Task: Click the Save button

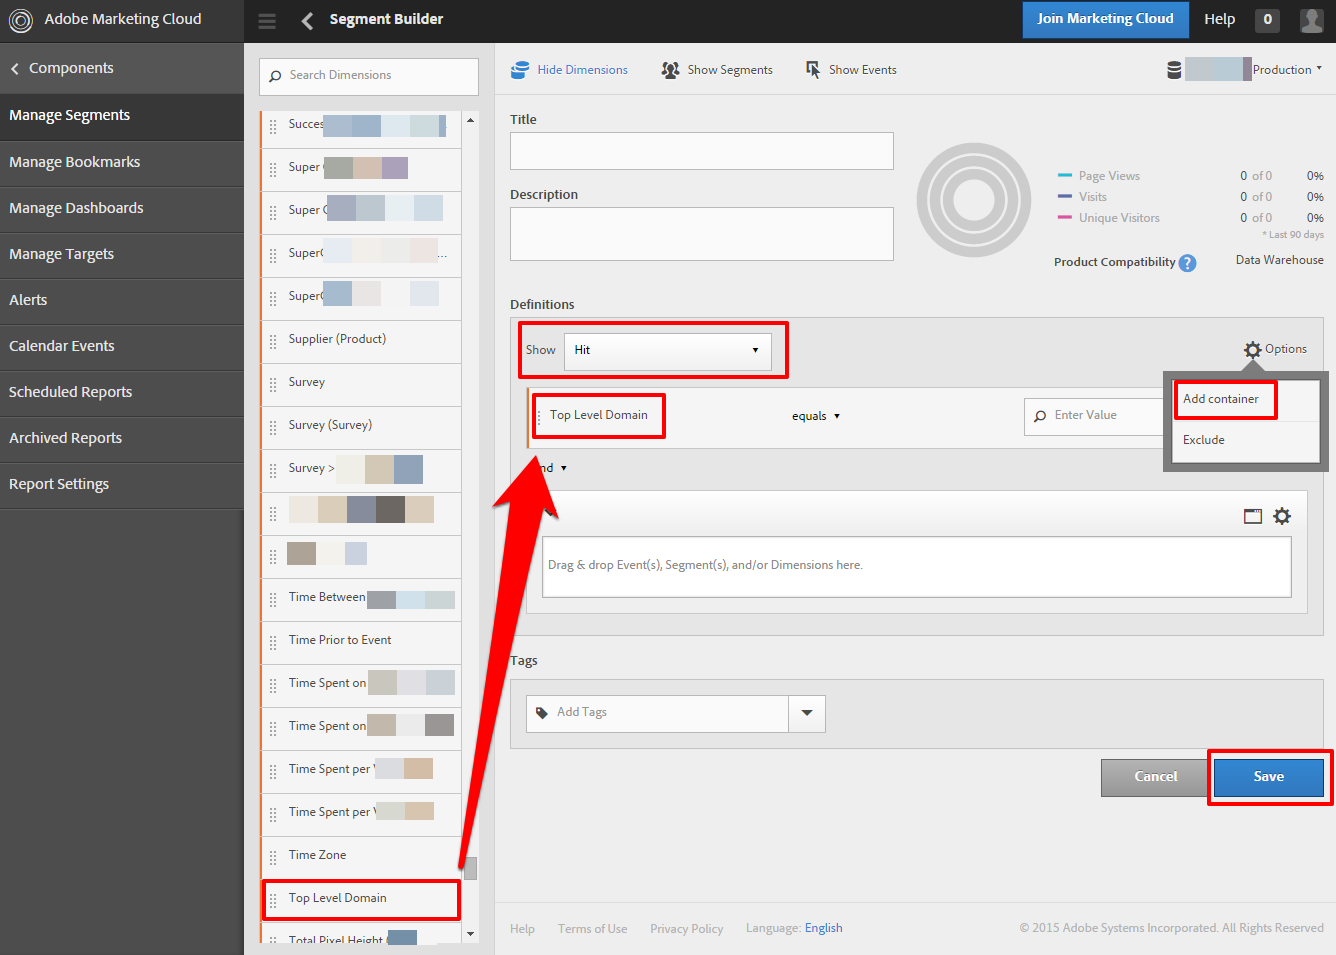Action: pyautogui.click(x=1269, y=777)
